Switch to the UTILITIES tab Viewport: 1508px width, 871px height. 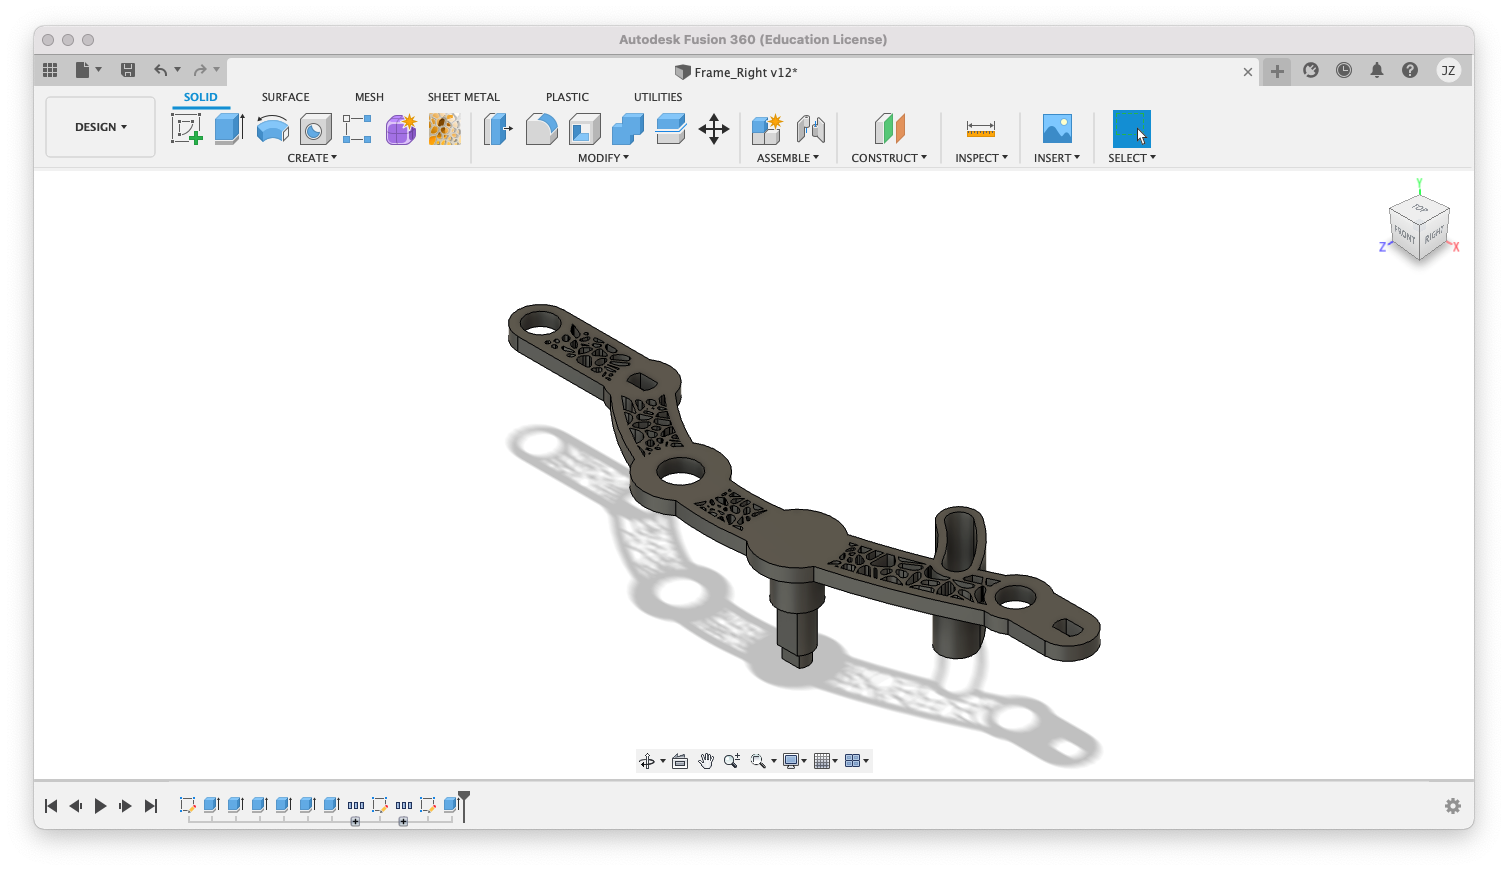tap(658, 97)
